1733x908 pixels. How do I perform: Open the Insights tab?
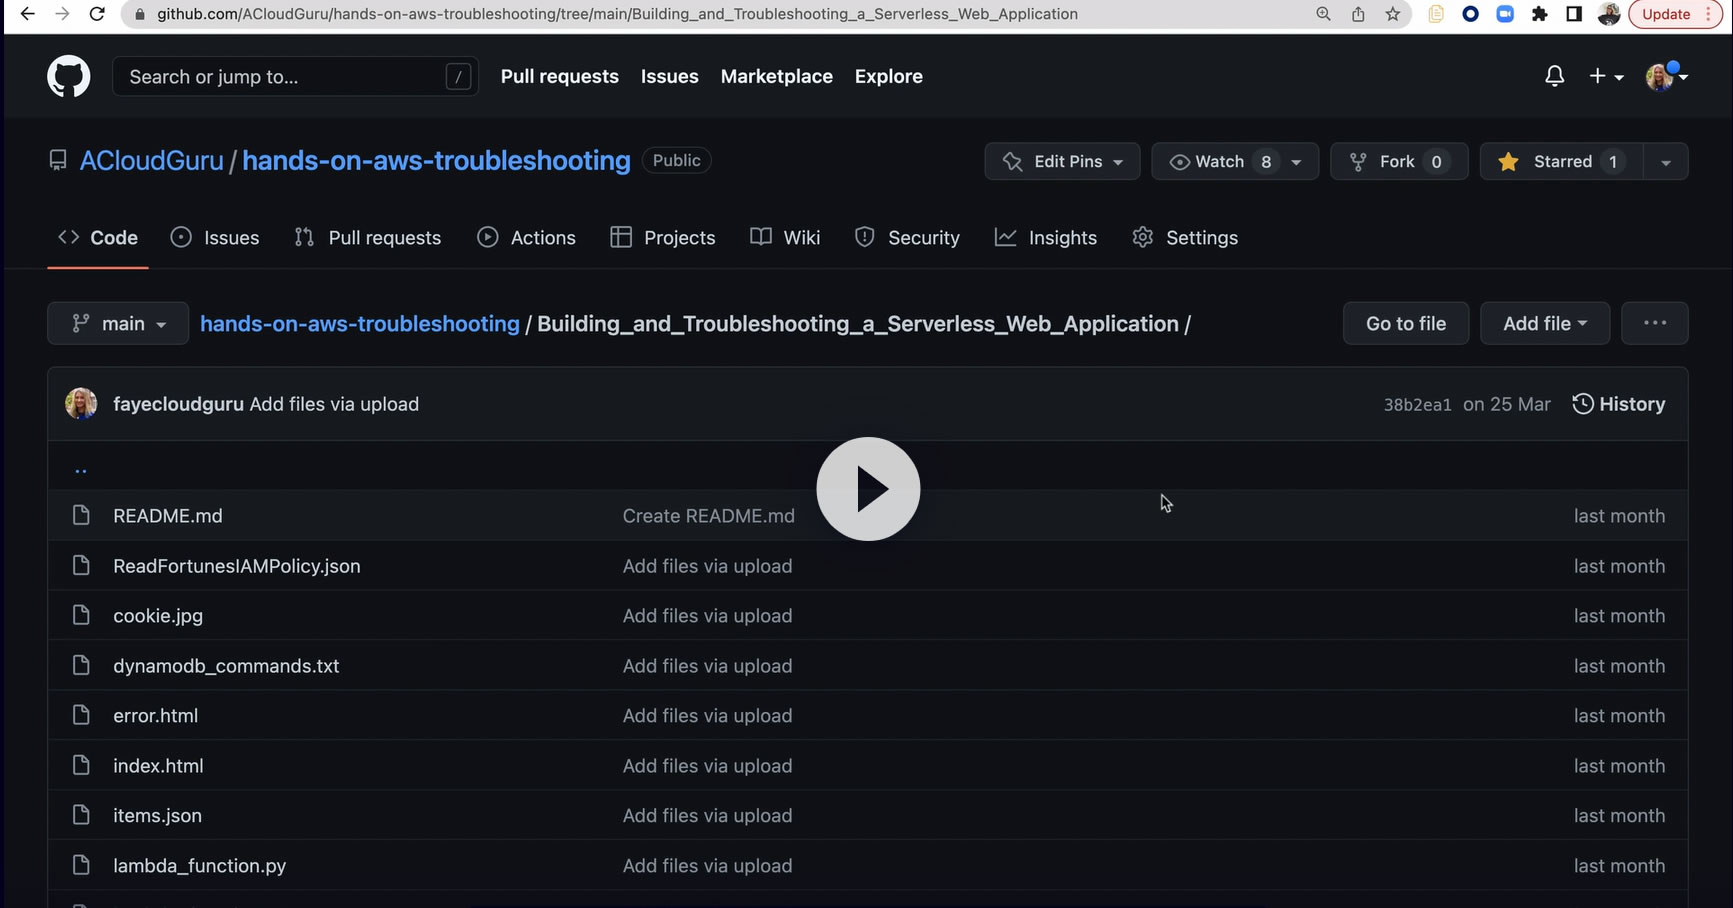click(x=1046, y=237)
